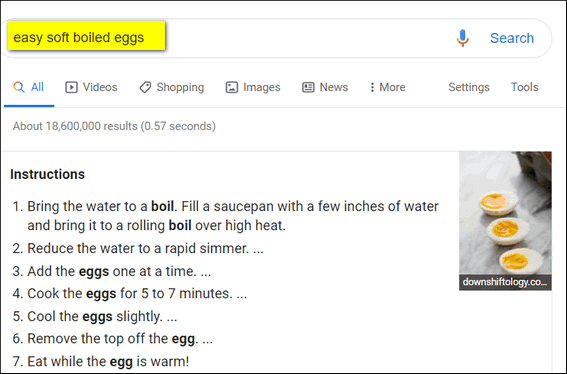
Task: Click the microphone voice search icon
Action: pos(462,38)
